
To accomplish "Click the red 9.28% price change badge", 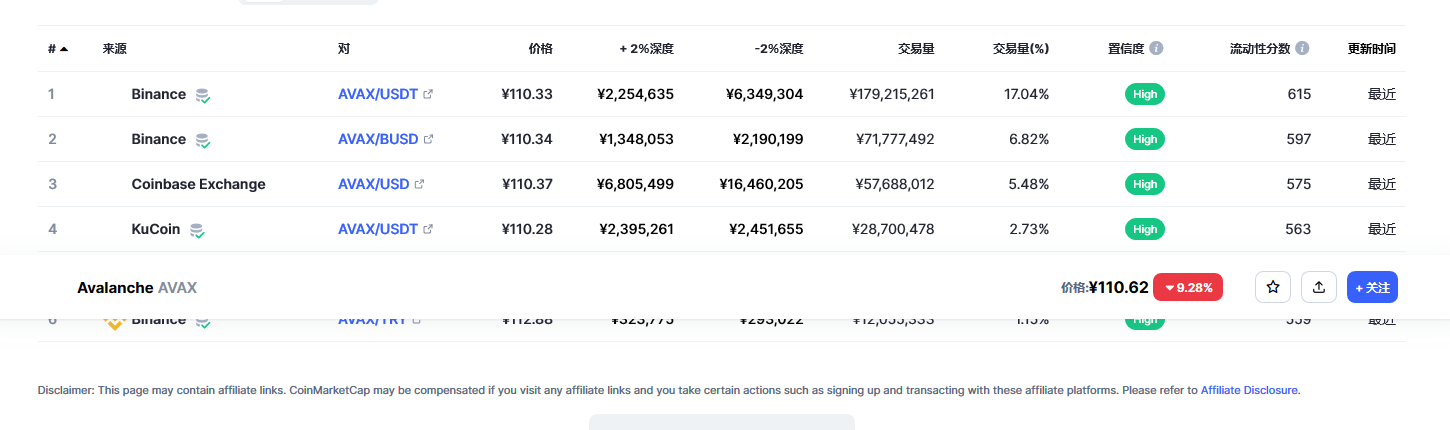I will pos(1188,287).
